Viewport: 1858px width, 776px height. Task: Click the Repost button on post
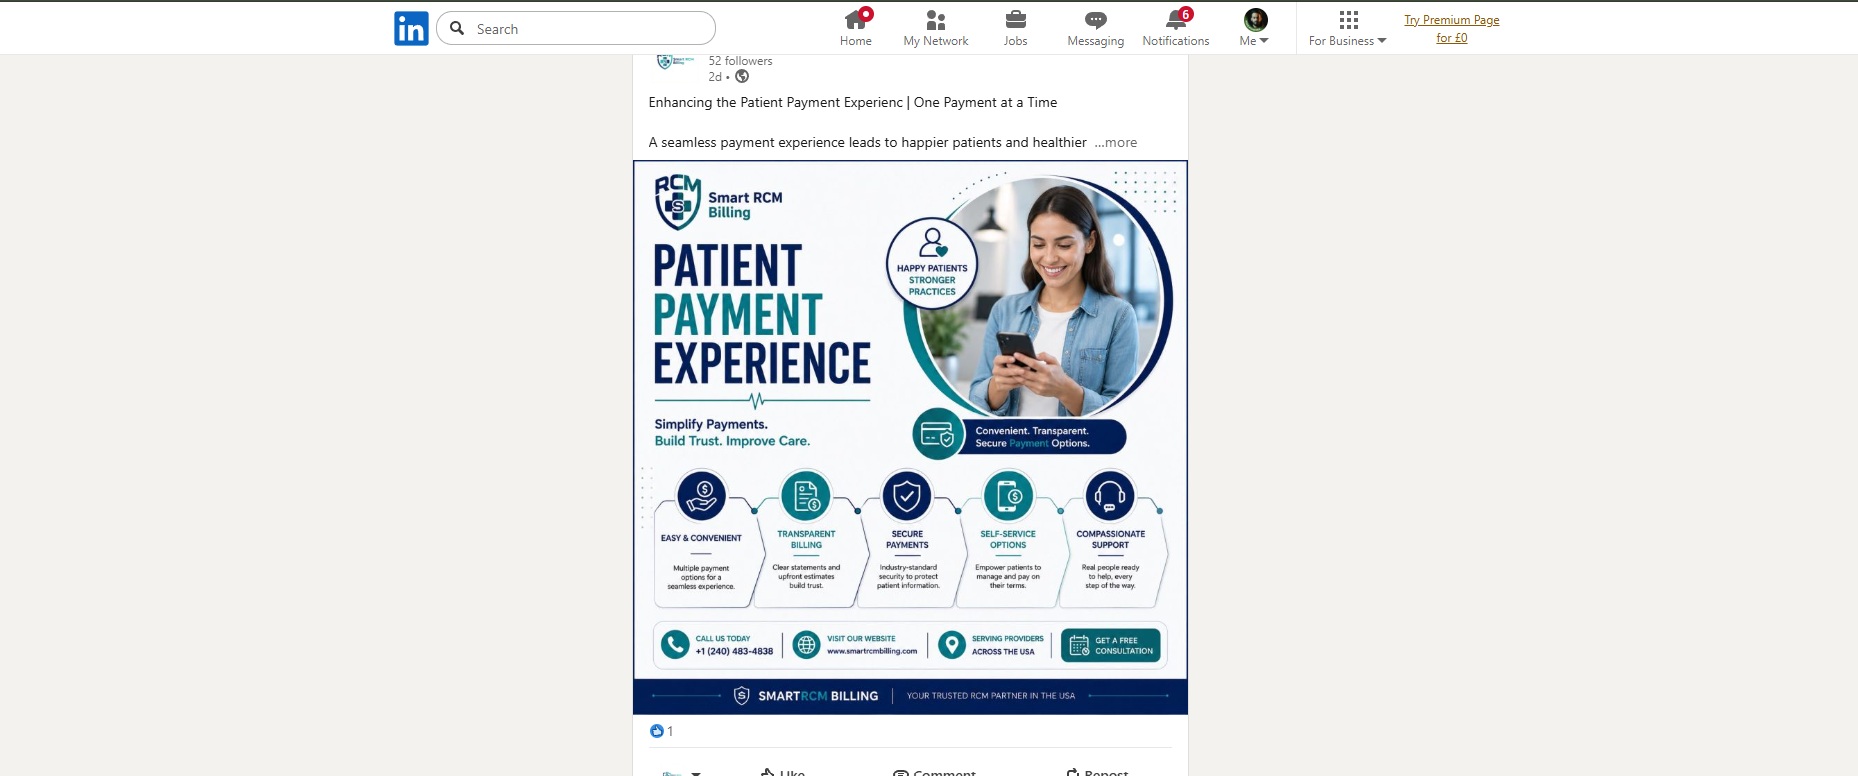[x=1097, y=771]
